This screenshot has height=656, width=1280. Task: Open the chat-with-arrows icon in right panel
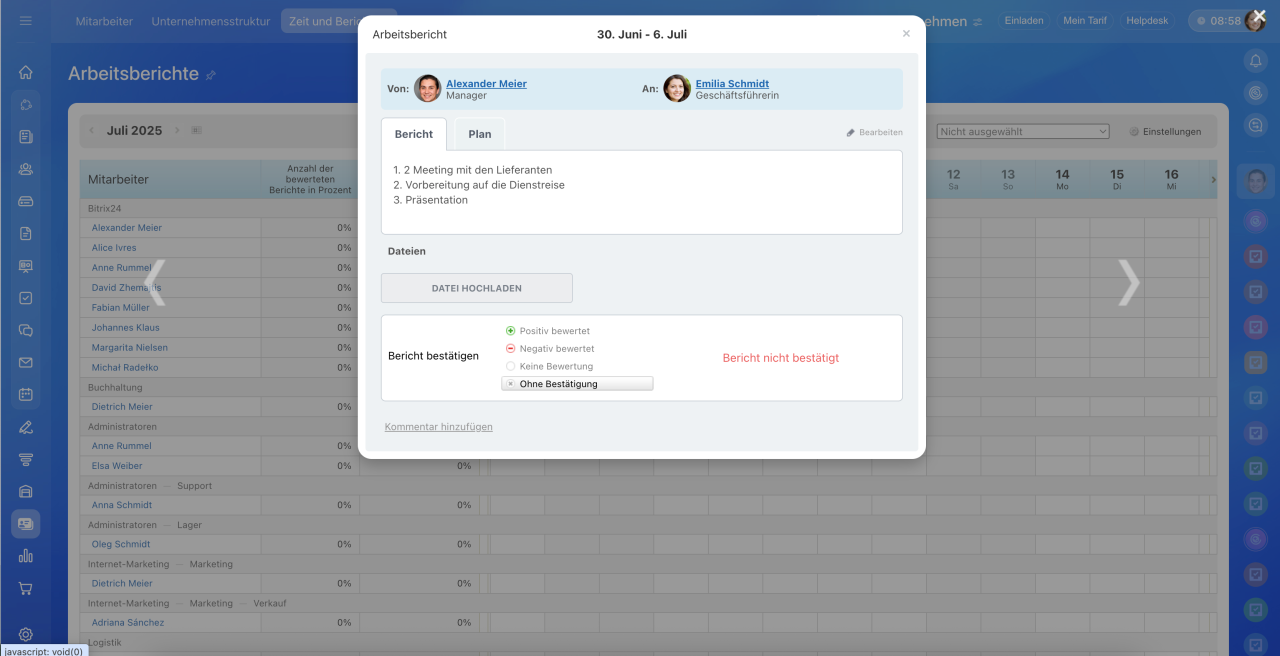coord(1256,125)
